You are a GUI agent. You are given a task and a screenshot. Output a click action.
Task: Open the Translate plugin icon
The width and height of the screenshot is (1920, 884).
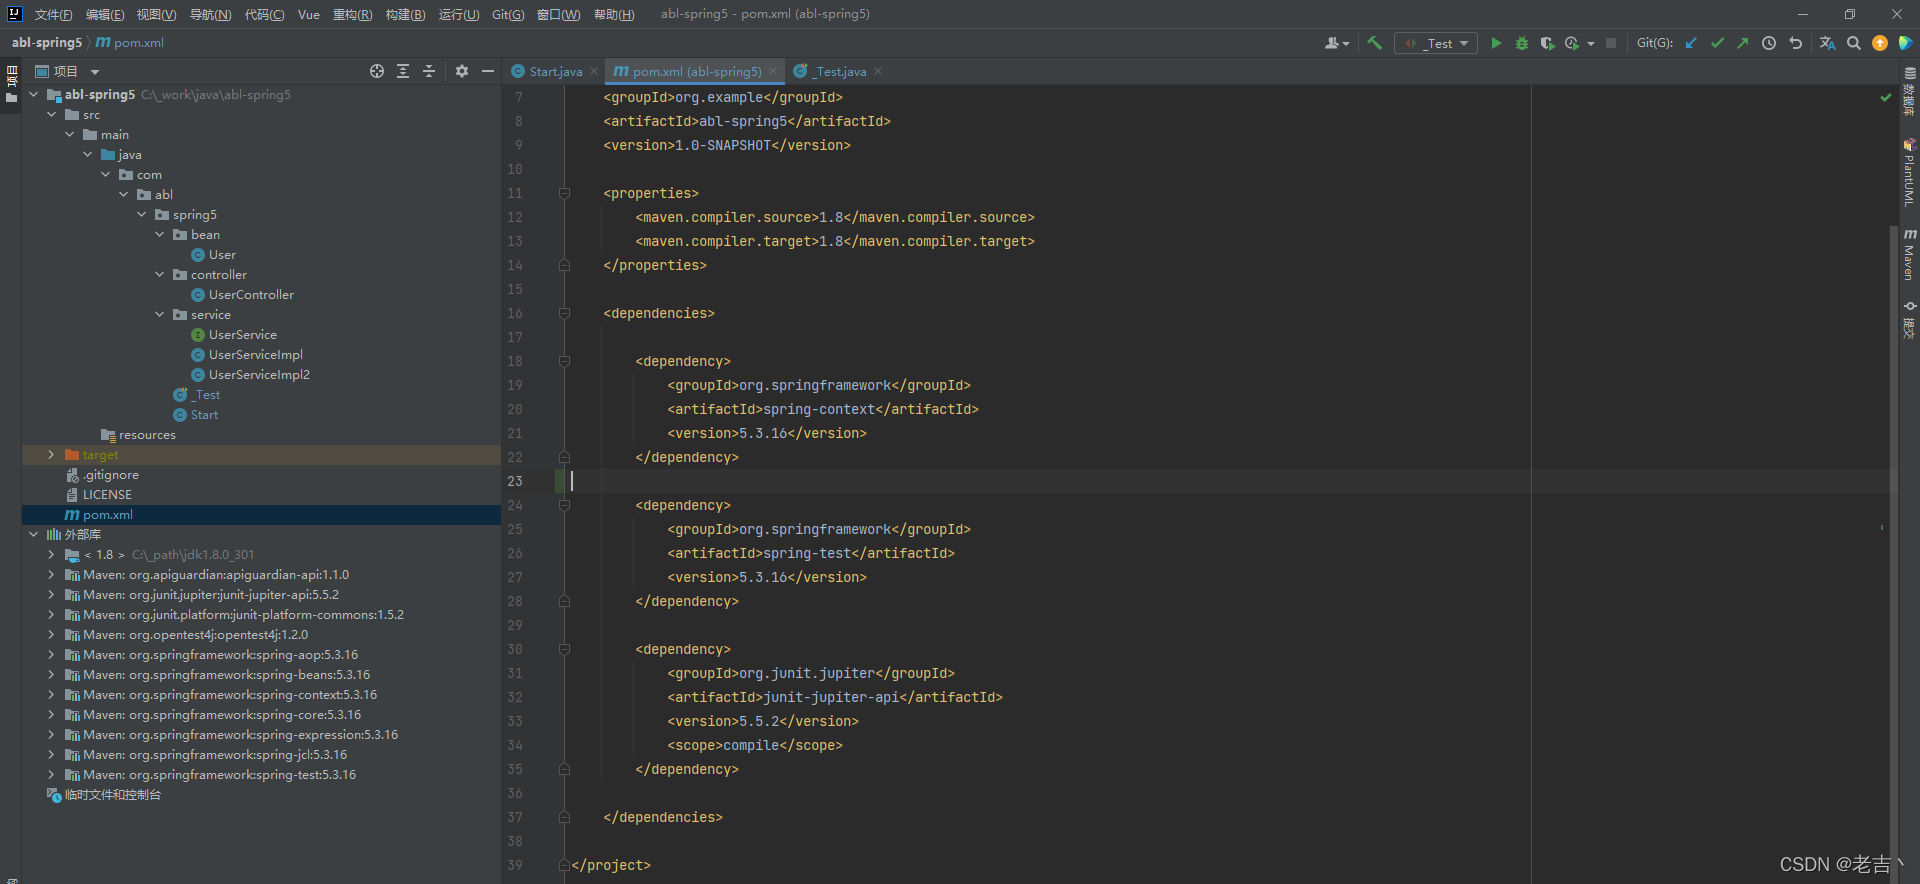pos(1827,43)
